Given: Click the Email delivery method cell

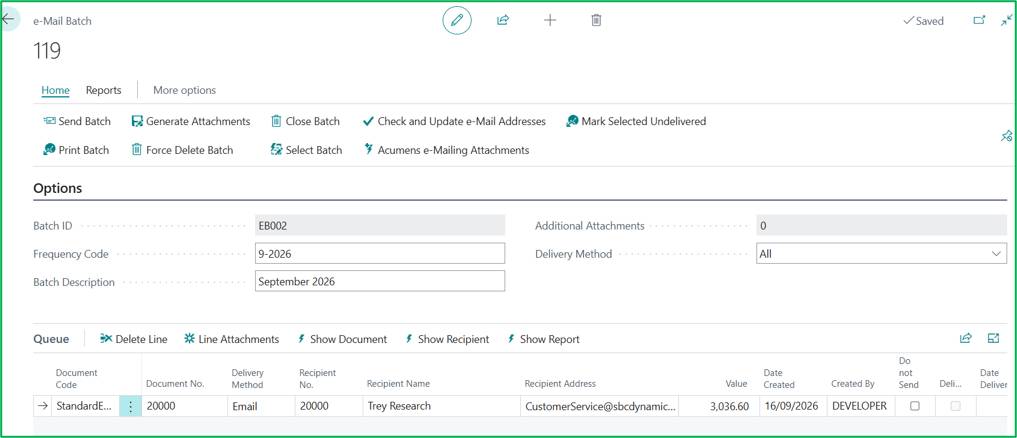Looking at the screenshot, I should click(259, 406).
